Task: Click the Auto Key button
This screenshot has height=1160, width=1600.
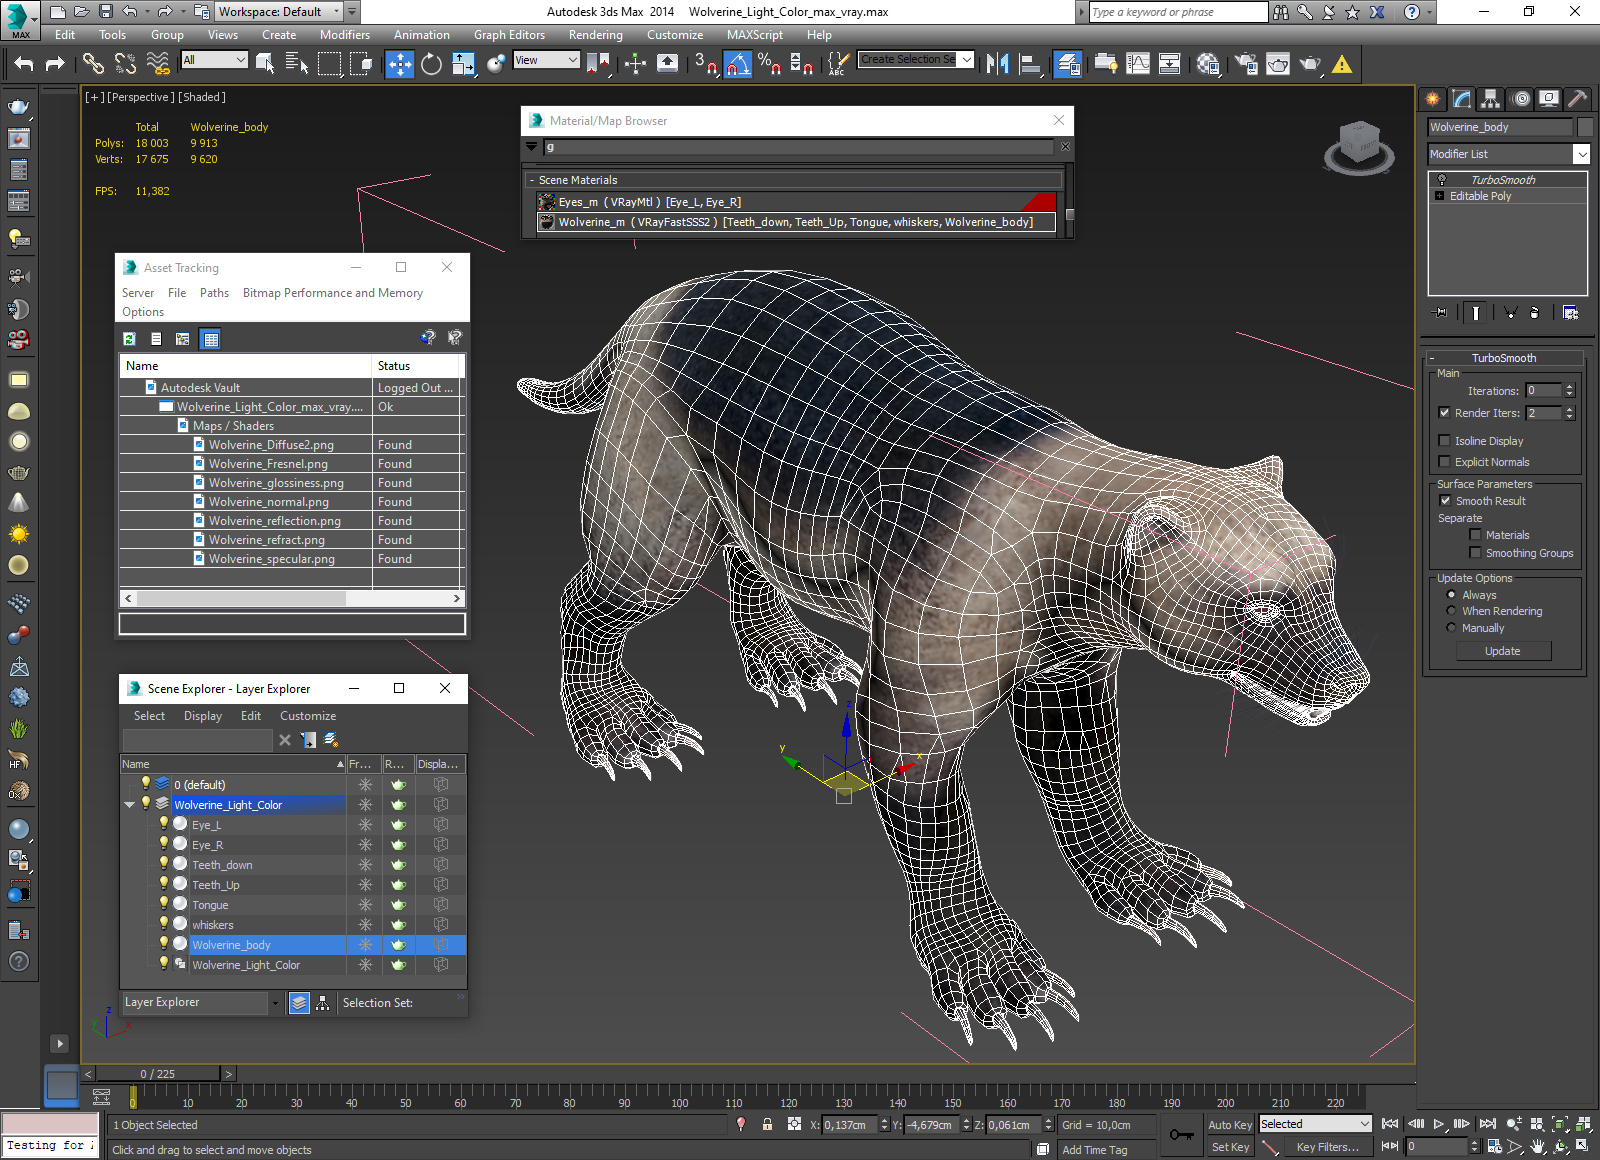Action: tap(1229, 1125)
